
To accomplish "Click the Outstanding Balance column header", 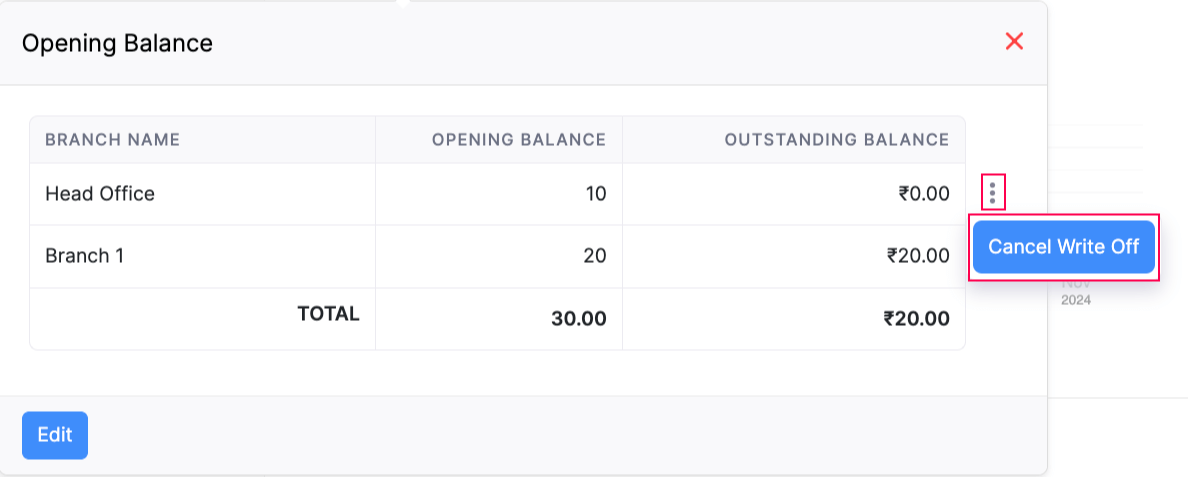I will (x=836, y=140).
